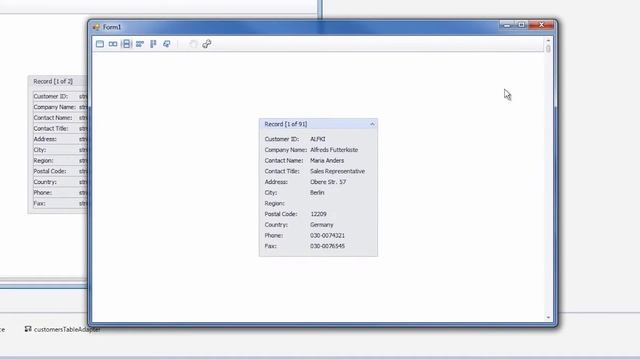Click the pan hand icon in toolbar

[x=193, y=44]
